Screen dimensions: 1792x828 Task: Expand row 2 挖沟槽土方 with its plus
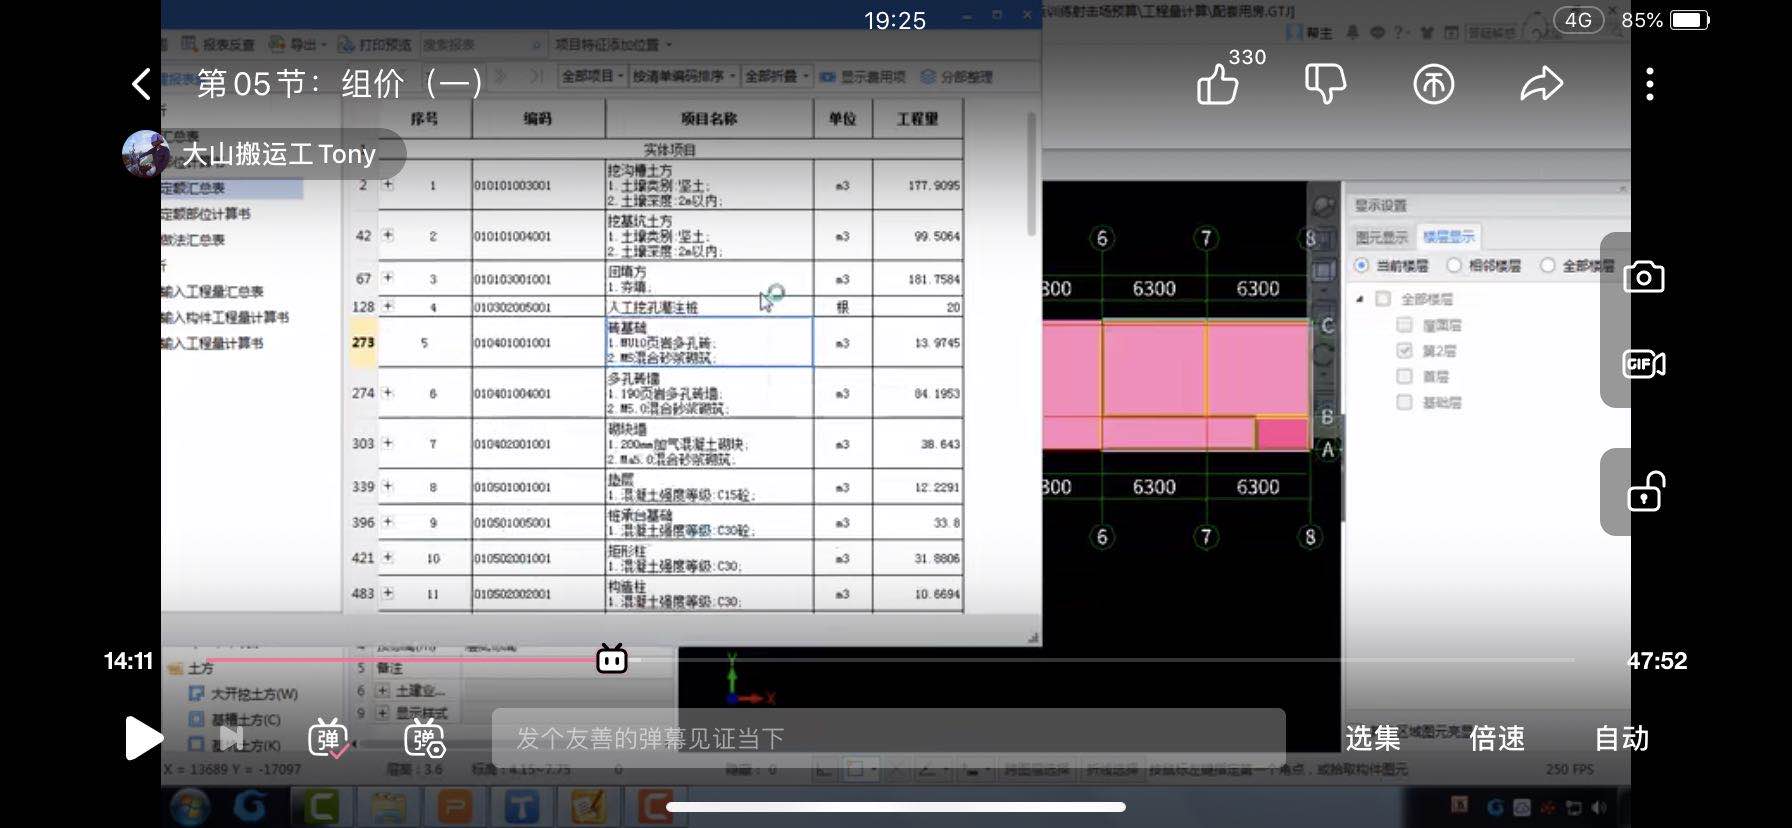click(388, 185)
